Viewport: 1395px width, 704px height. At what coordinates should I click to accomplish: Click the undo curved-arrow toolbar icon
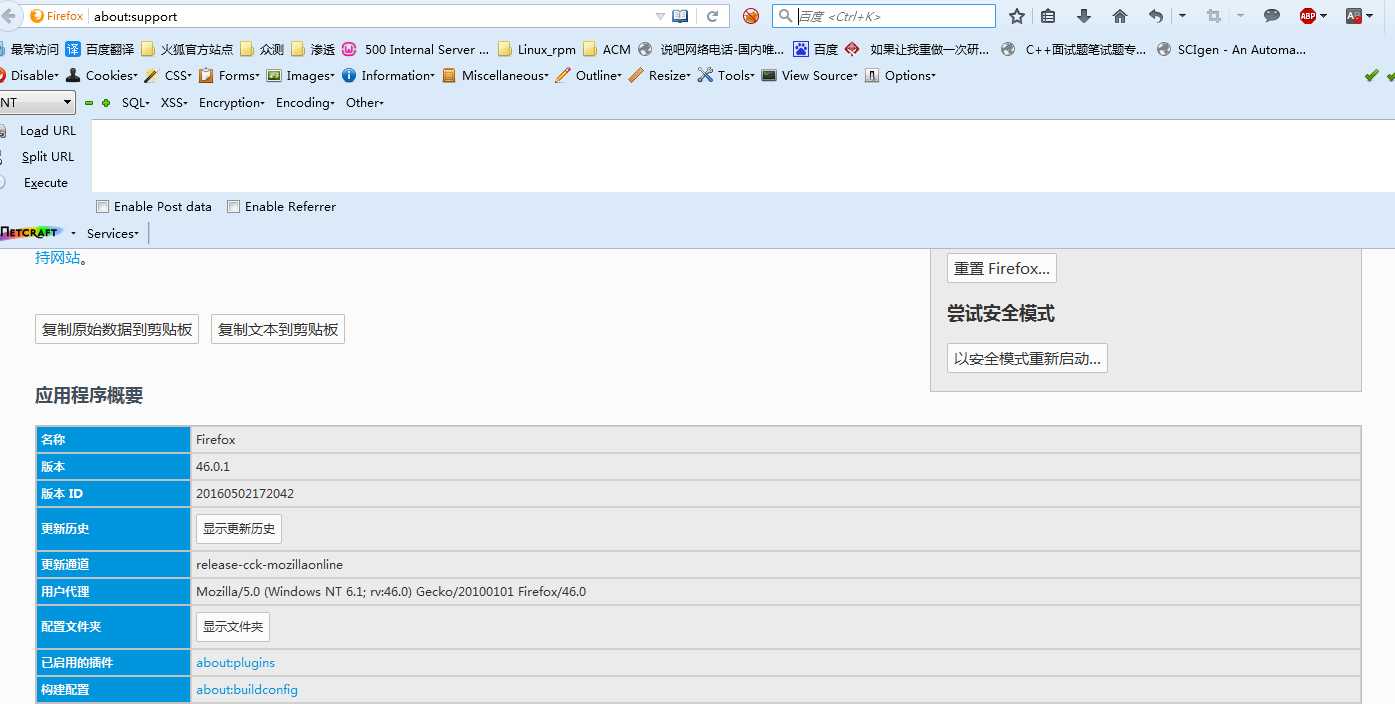coord(1156,16)
